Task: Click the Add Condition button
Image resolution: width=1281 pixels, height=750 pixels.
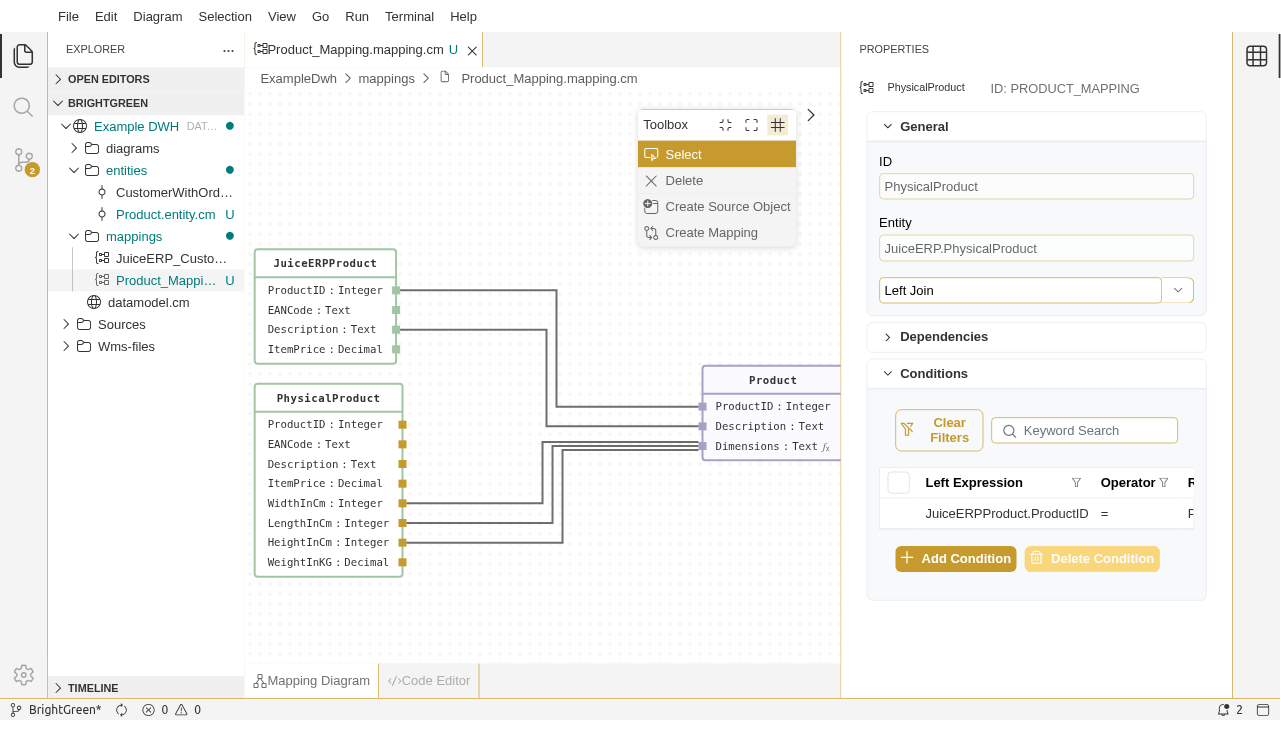Action: [955, 559]
